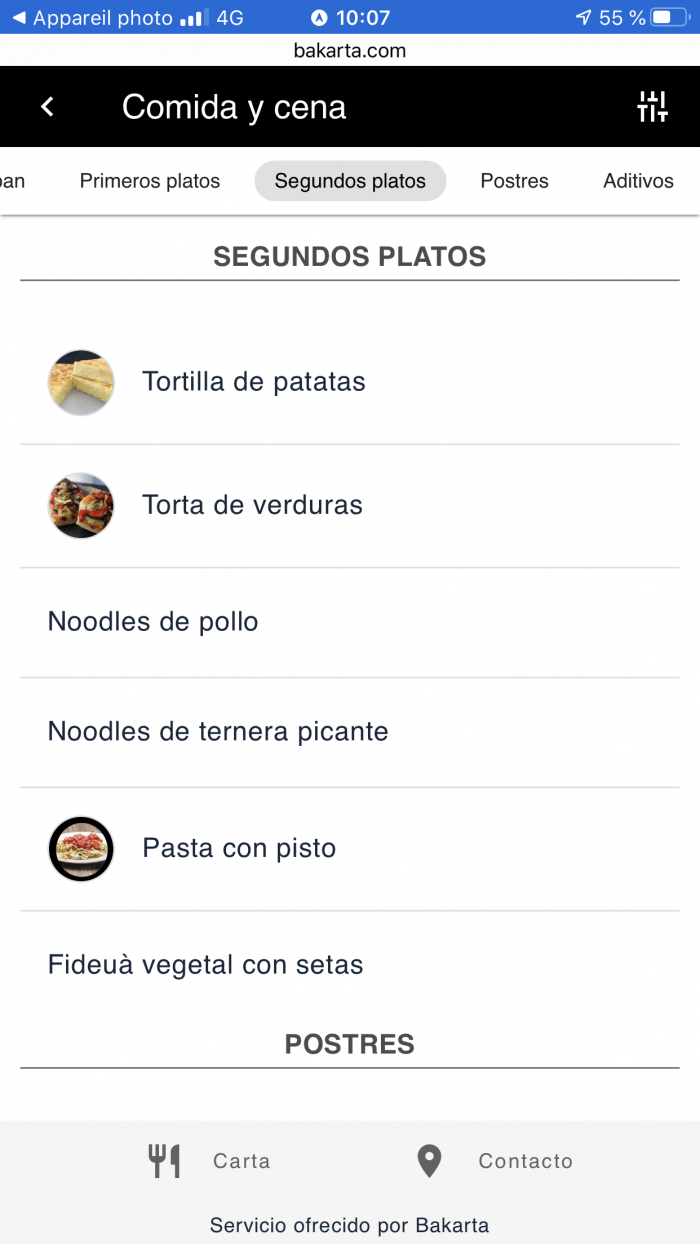This screenshot has width=700, height=1244.
Task: Tap the back arrow in header
Action: click(x=48, y=107)
